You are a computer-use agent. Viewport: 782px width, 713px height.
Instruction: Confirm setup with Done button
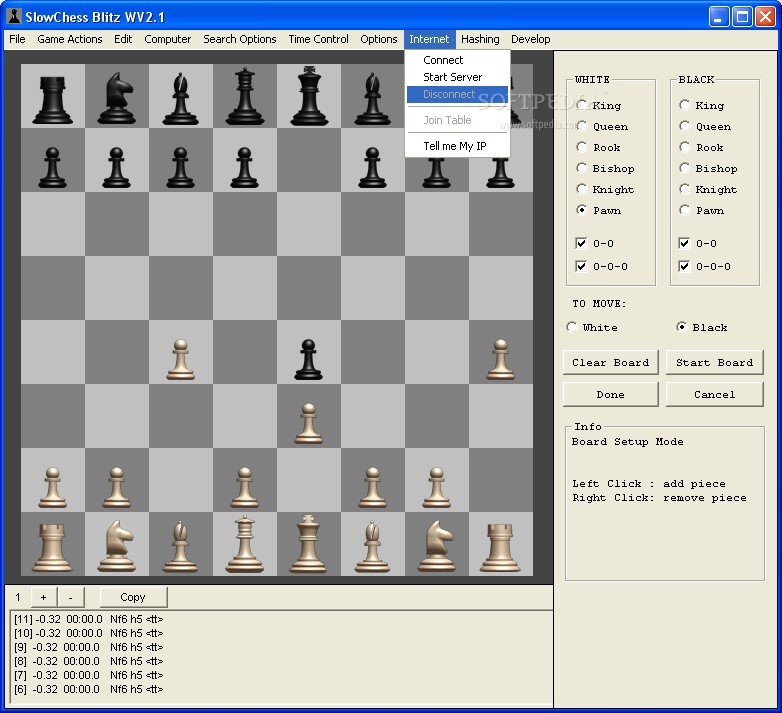(610, 394)
